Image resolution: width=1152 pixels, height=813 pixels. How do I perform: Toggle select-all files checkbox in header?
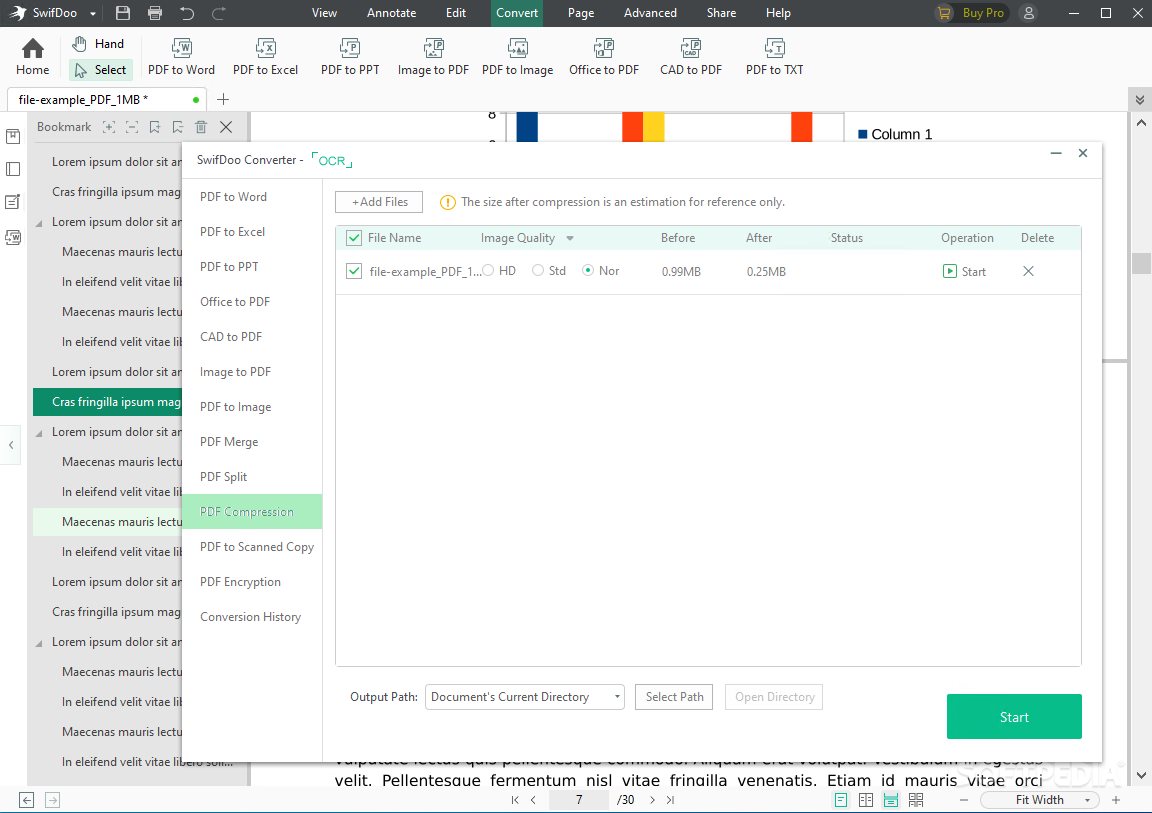tap(354, 238)
